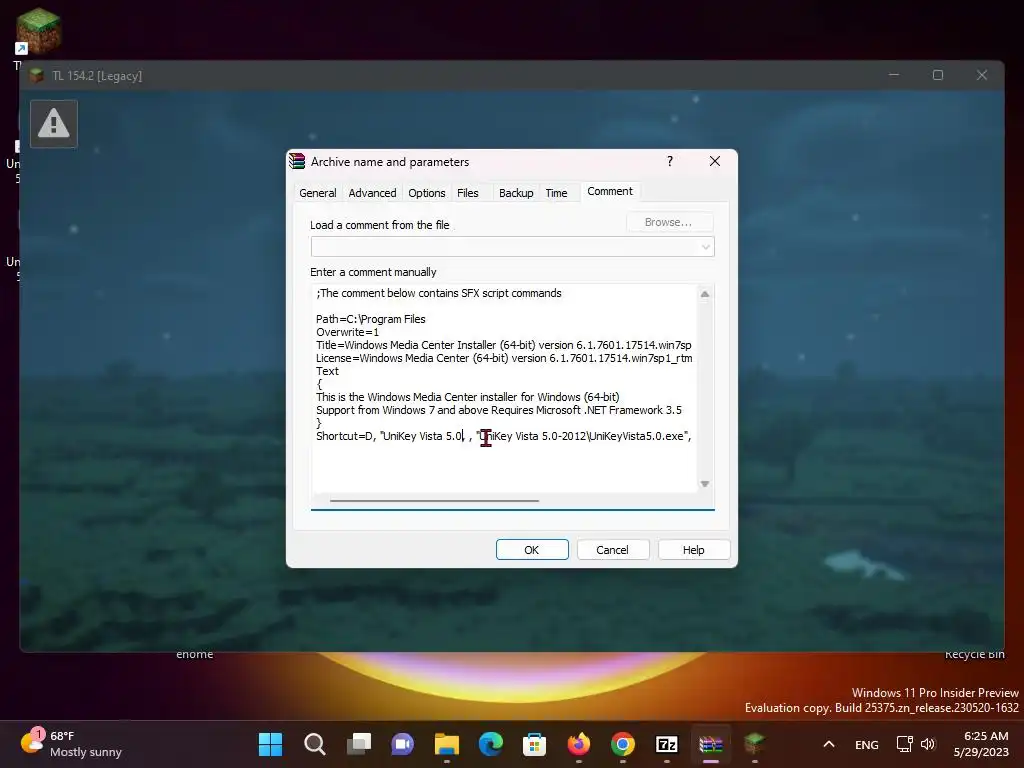Screen dimensions: 1024x768
Task: Go to the Backup tab
Action: coord(516,193)
